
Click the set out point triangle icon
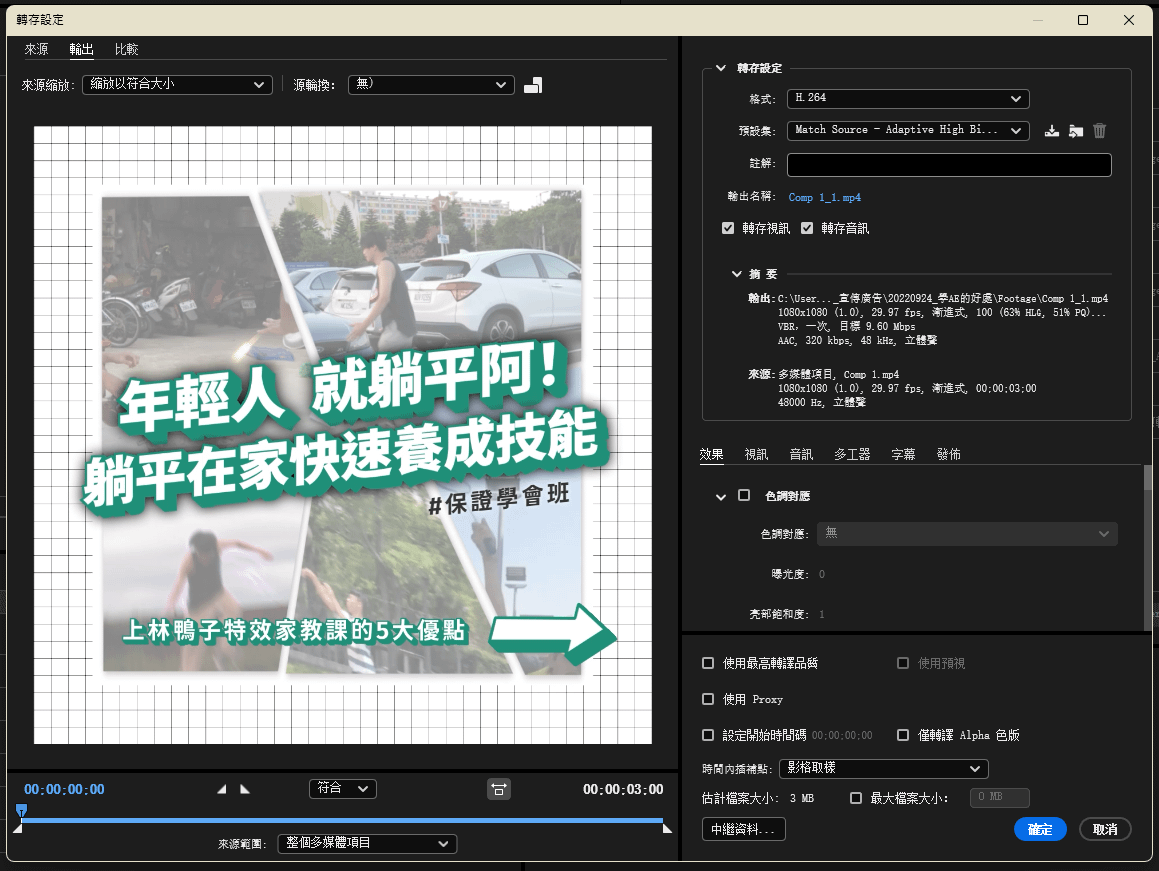pos(245,789)
